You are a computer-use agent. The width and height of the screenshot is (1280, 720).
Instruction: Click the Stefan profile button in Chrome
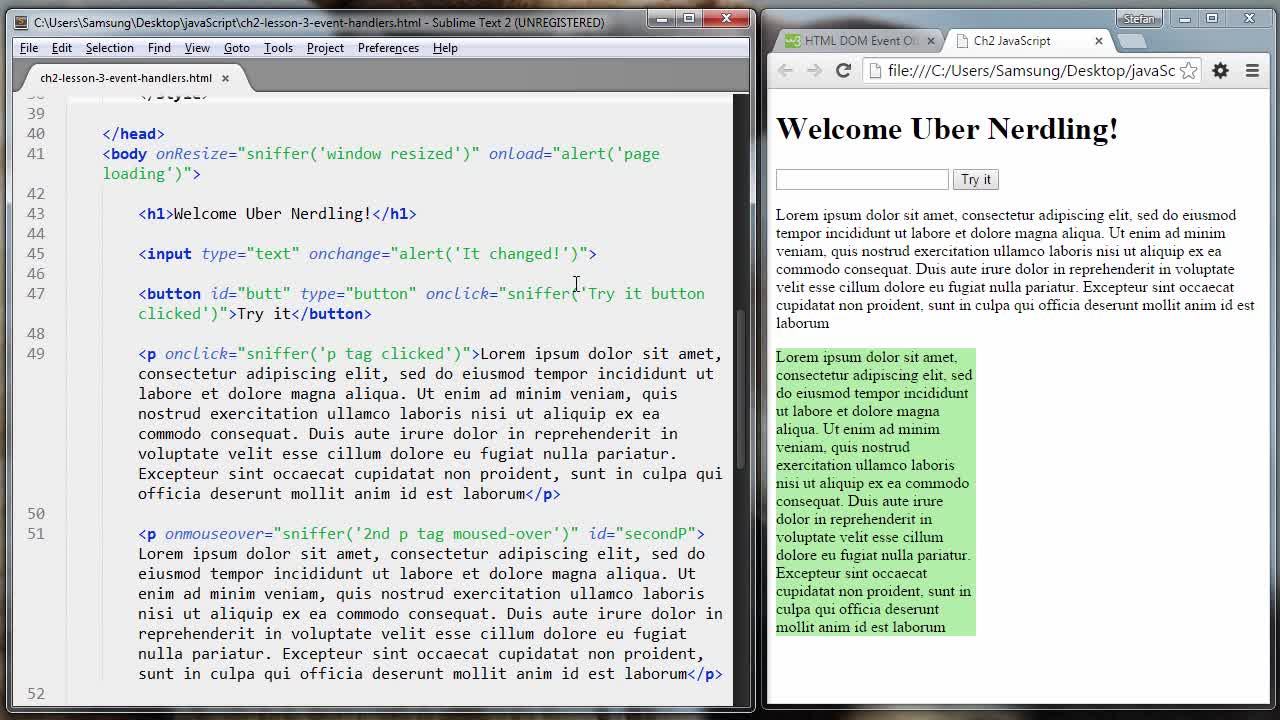1140,19
